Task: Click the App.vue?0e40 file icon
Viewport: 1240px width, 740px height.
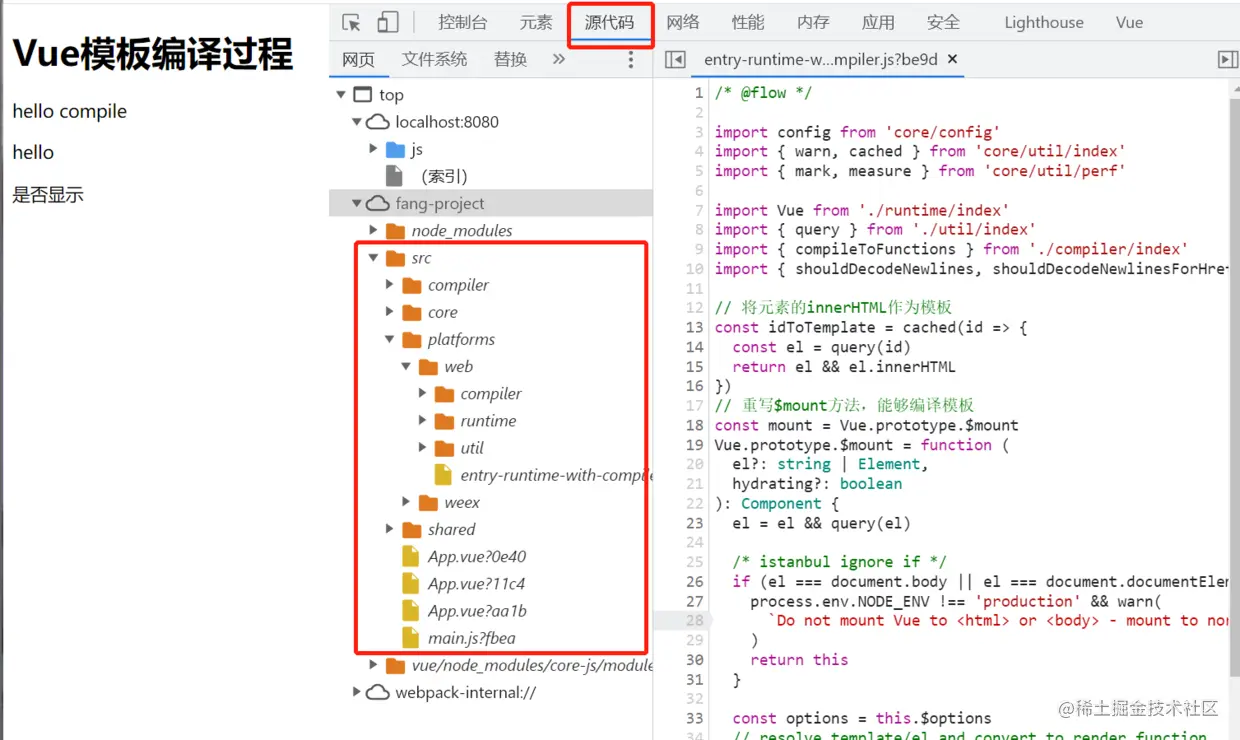Action: [410, 556]
